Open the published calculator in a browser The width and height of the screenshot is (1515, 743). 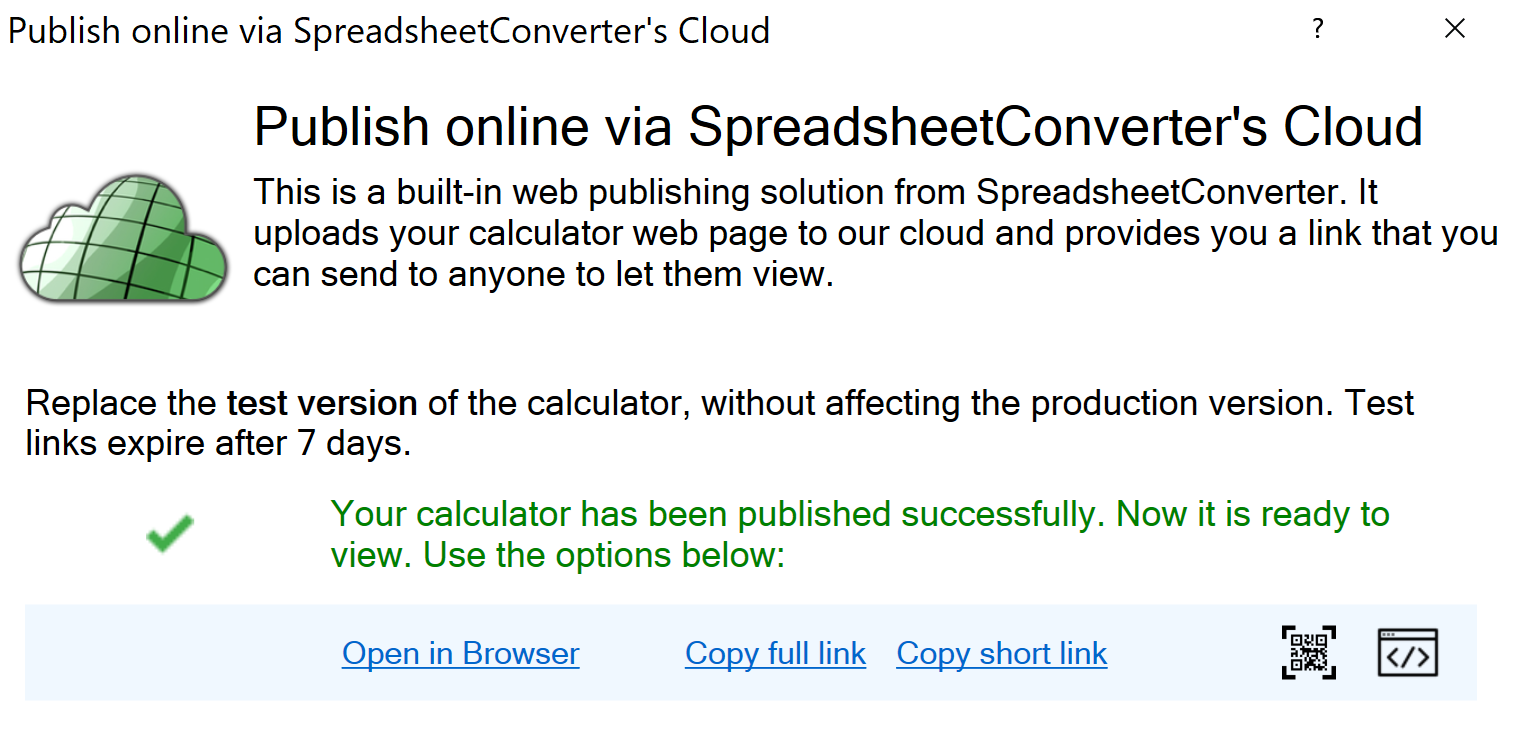point(460,653)
